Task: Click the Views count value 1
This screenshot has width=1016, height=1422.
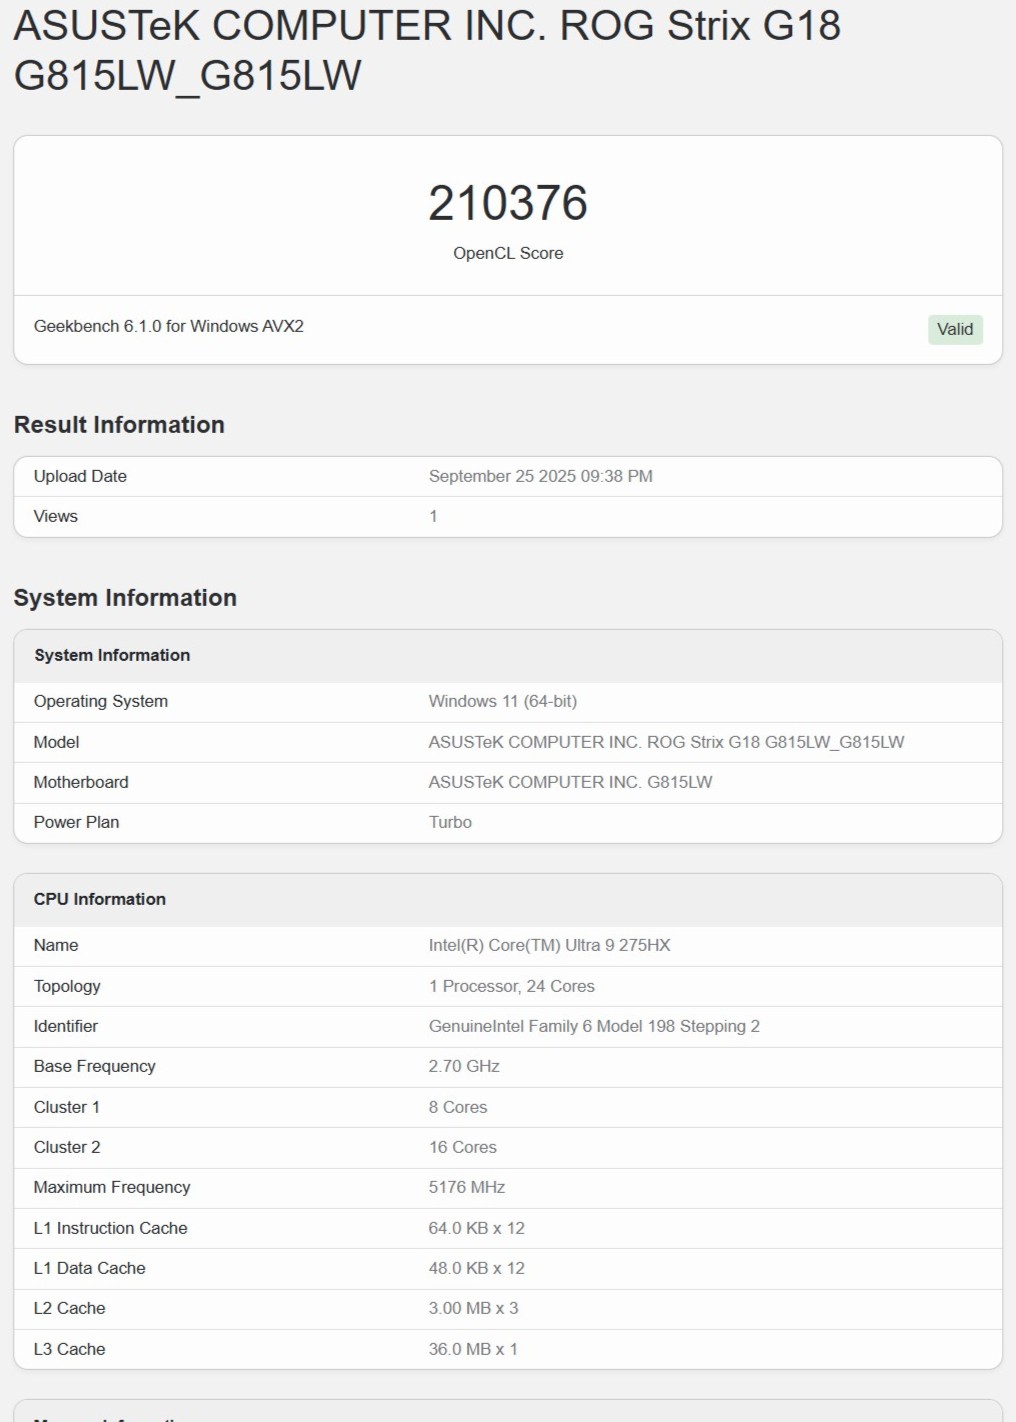Action: (x=433, y=516)
